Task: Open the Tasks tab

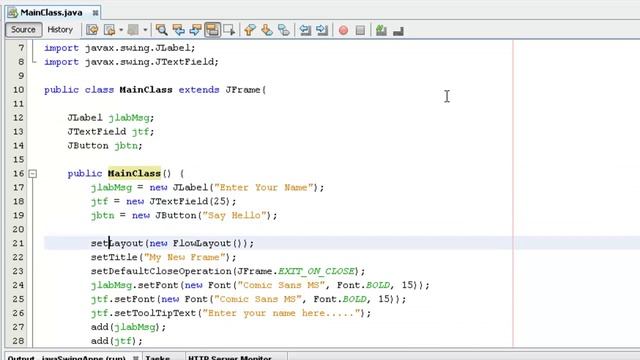Action: click(x=158, y=358)
